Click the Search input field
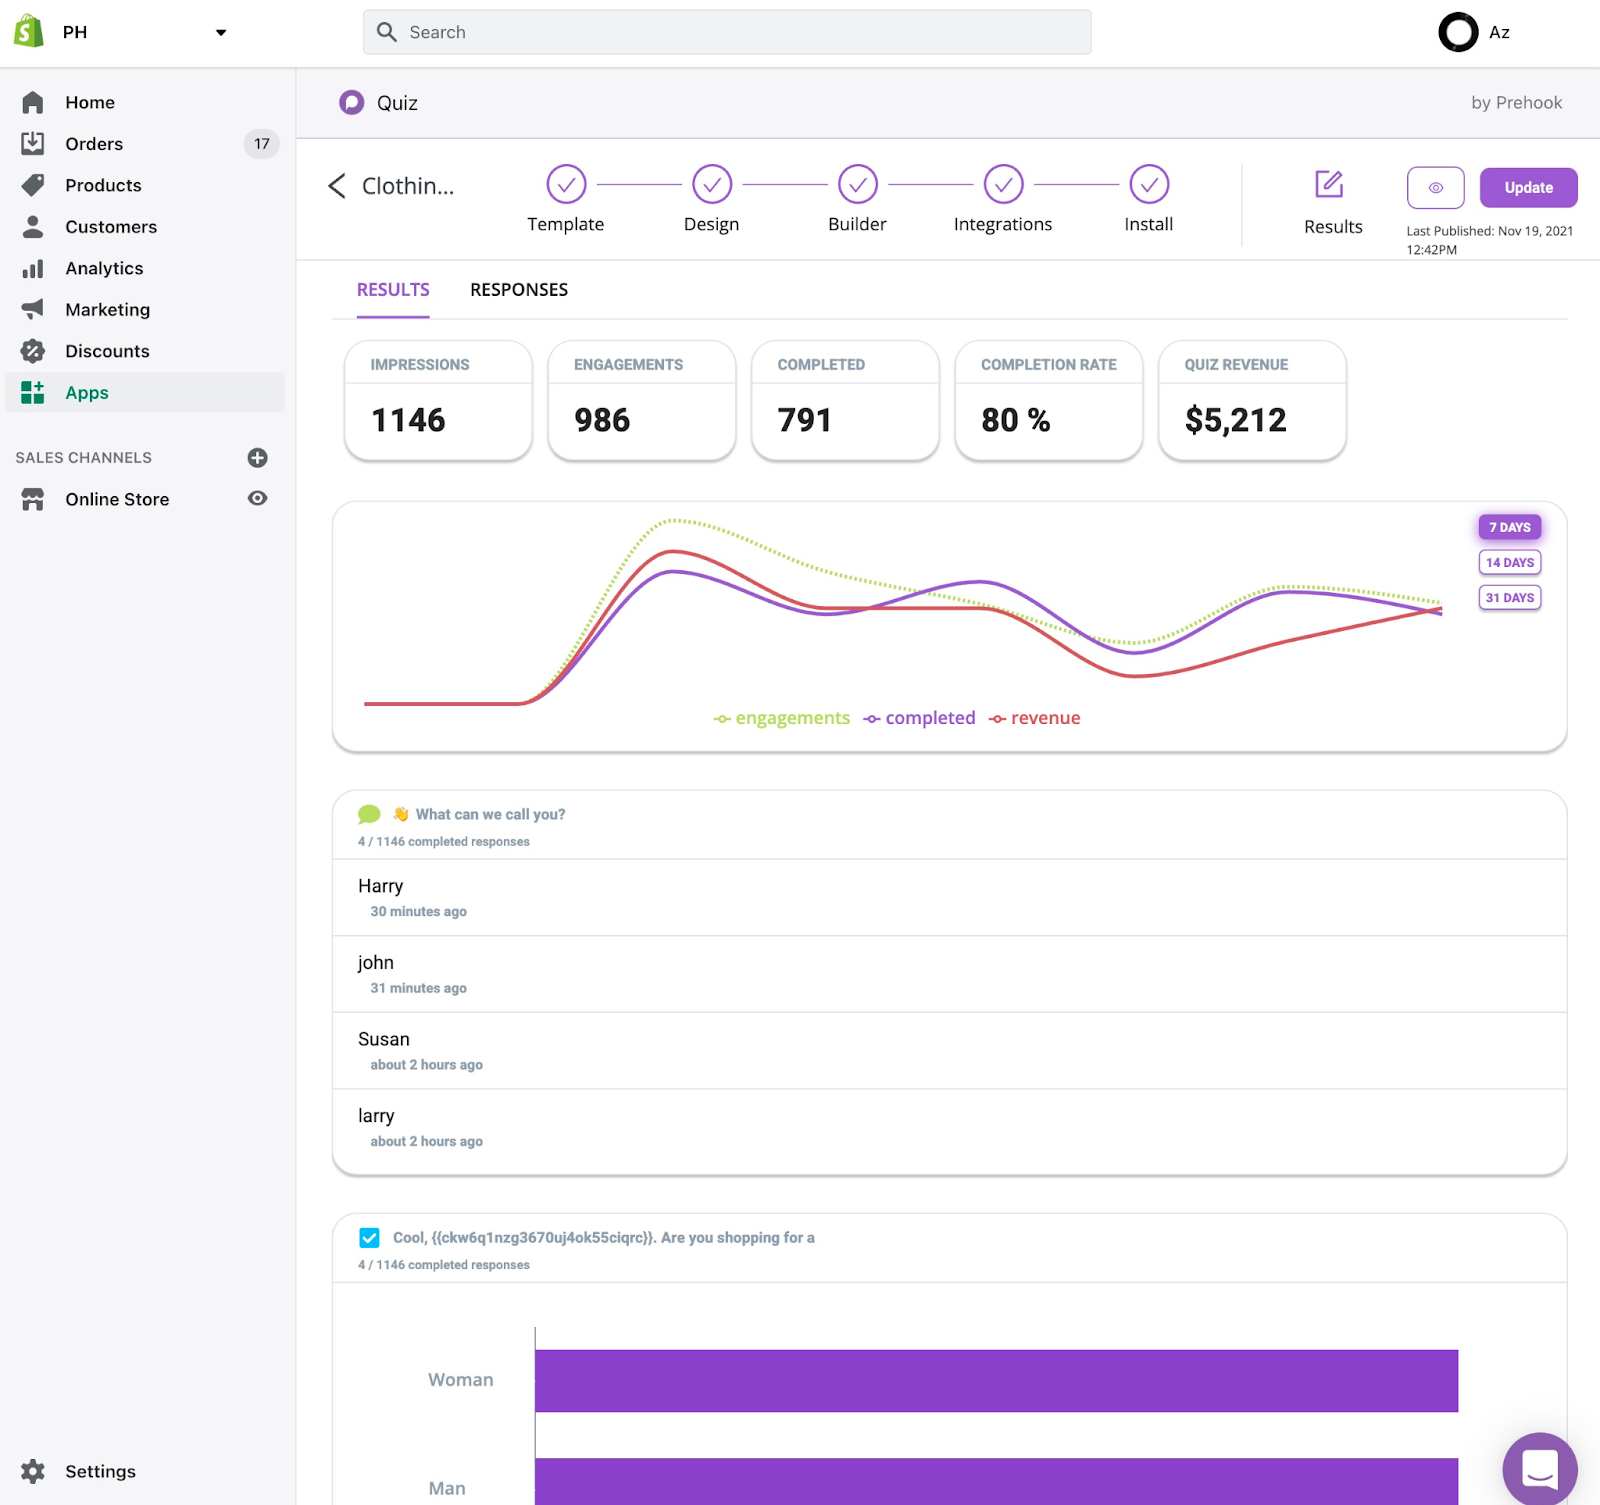Viewport: 1600px width, 1505px height. (727, 32)
